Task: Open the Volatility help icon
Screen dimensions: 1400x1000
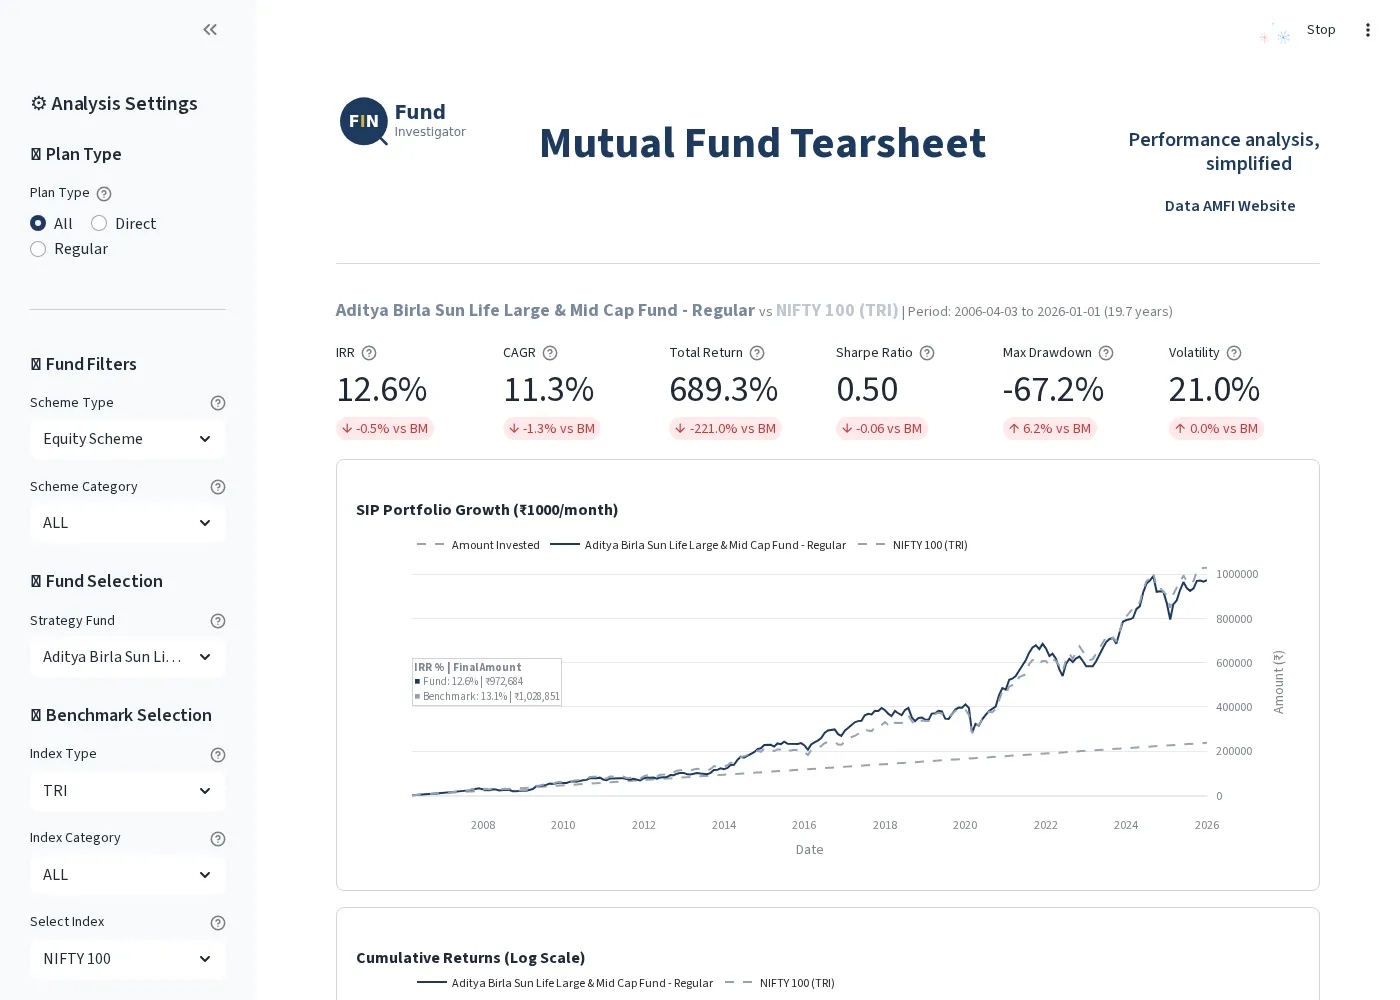Action: click(1233, 353)
